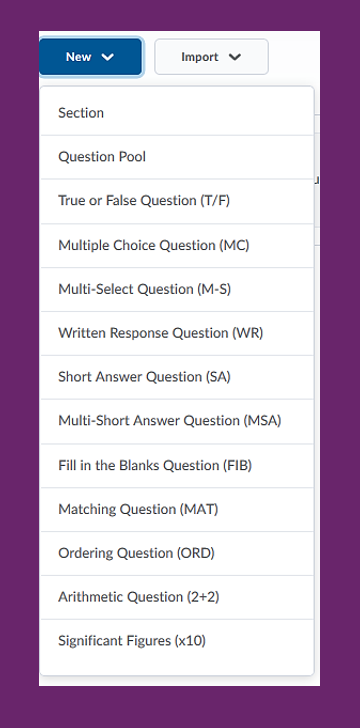The image size is (360, 728).
Task: Click the chevron icon on Import button
Action: tap(235, 57)
